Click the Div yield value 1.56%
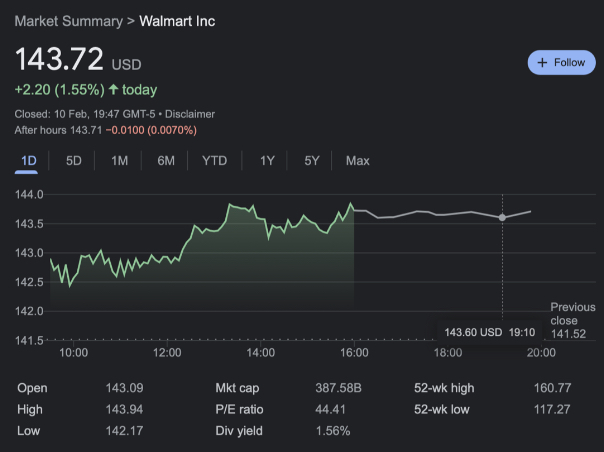 [x=333, y=431]
